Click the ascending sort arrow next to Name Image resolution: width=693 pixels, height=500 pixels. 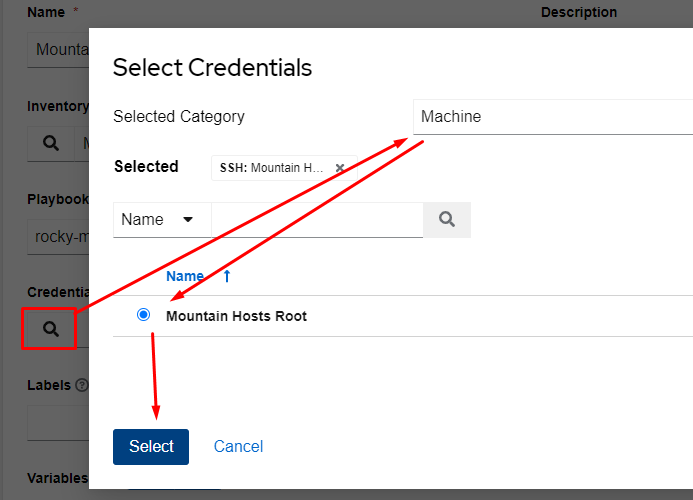pyautogui.click(x=227, y=276)
